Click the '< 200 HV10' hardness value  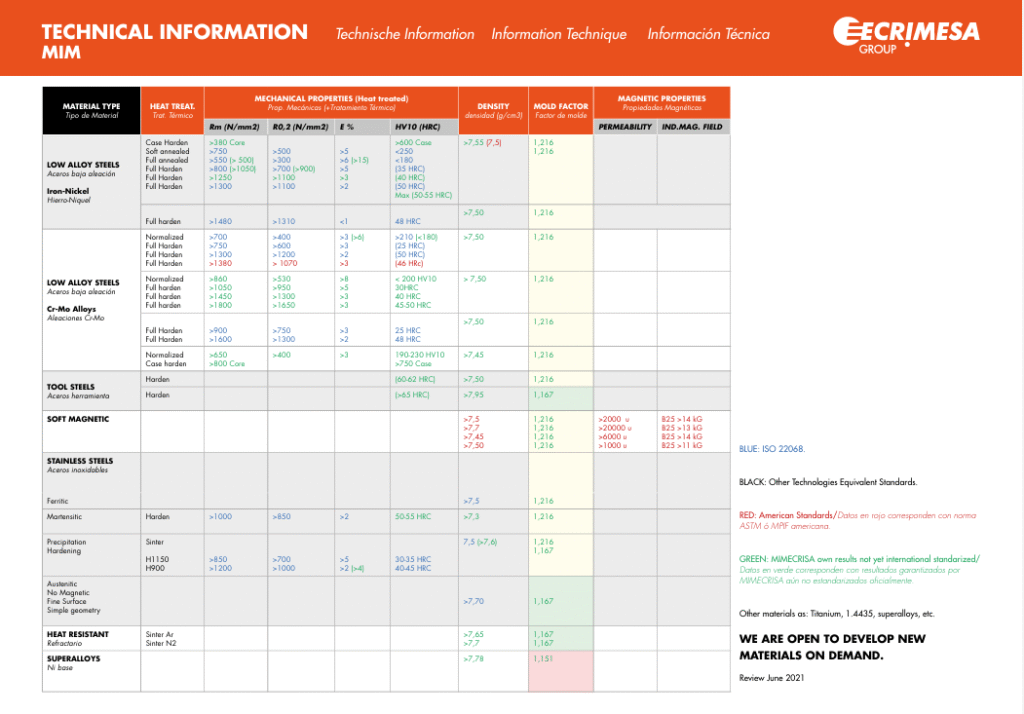[416, 279]
